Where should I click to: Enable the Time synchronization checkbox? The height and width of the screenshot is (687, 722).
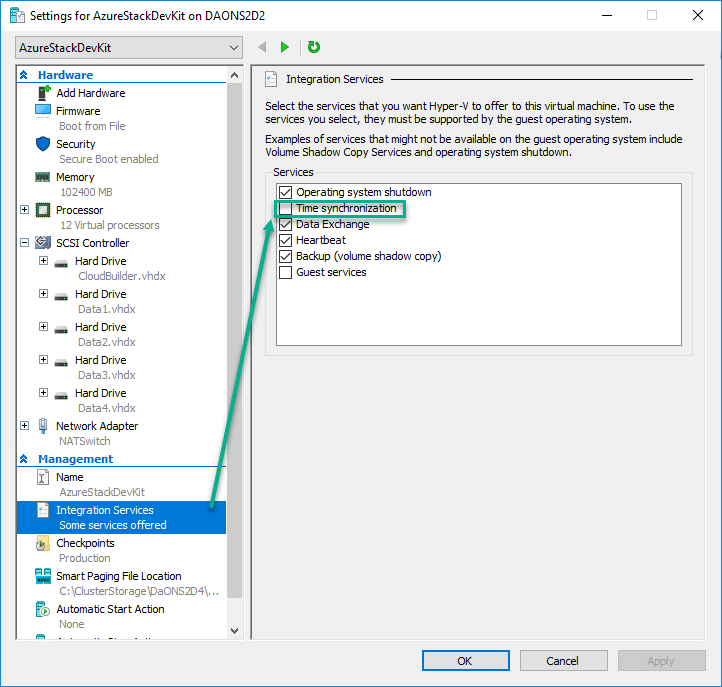tap(285, 208)
